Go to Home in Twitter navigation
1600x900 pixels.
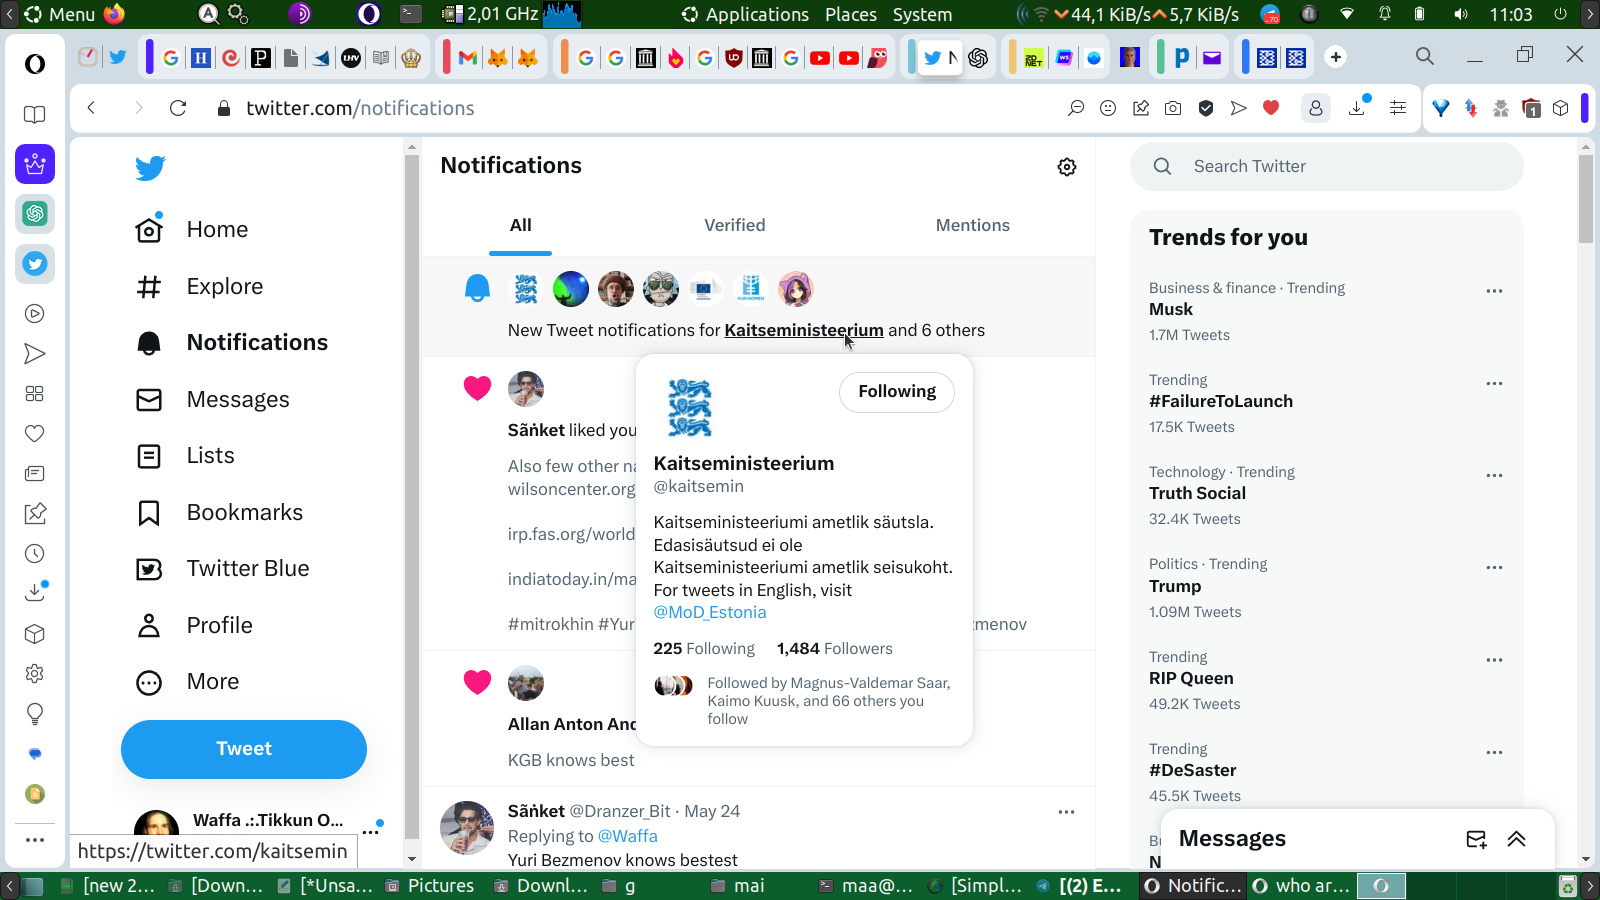pyautogui.click(x=192, y=230)
